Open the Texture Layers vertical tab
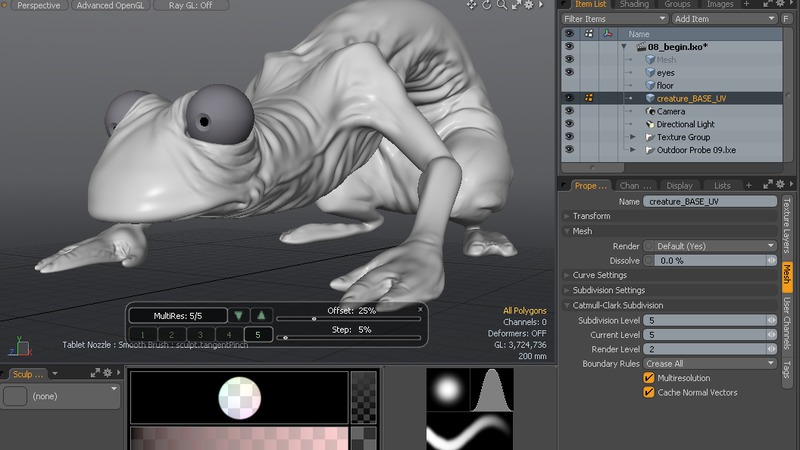This screenshot has width=800, height=450. pos(787,224)
